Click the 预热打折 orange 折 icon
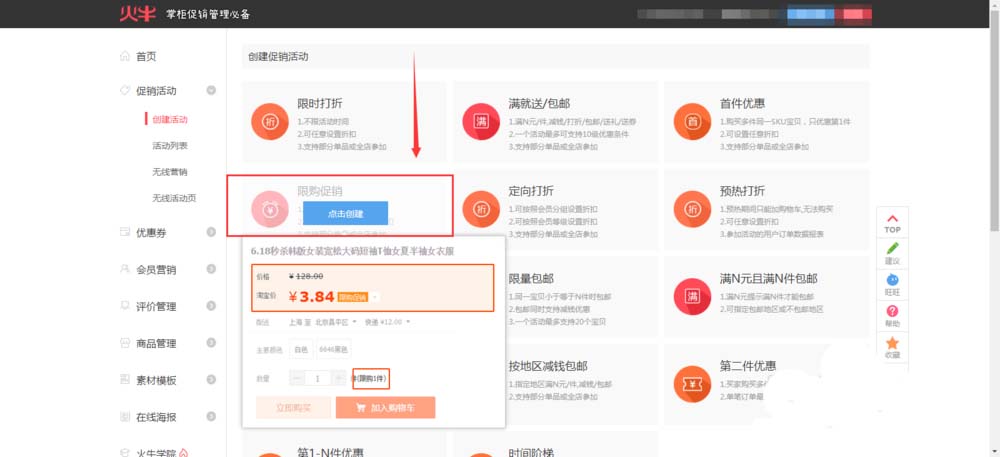Screen dimensions: 1000x457 click(693, 209)
